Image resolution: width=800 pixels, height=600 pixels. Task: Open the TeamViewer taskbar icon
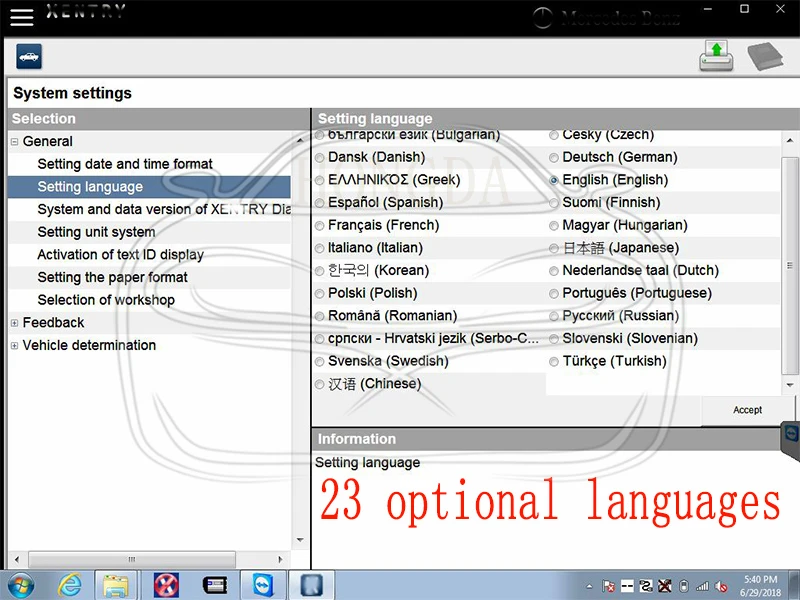click(263, 585)
